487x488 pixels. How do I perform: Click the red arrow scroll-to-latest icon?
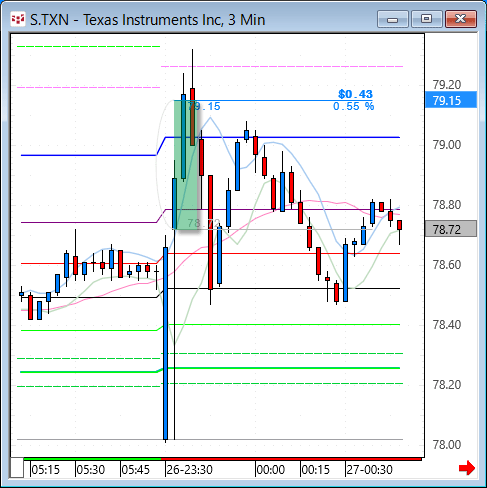[x=467, y=468]
